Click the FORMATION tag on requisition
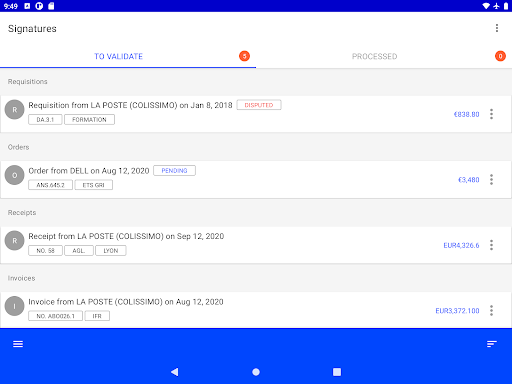Screen dimensions: 512x384 89,120
